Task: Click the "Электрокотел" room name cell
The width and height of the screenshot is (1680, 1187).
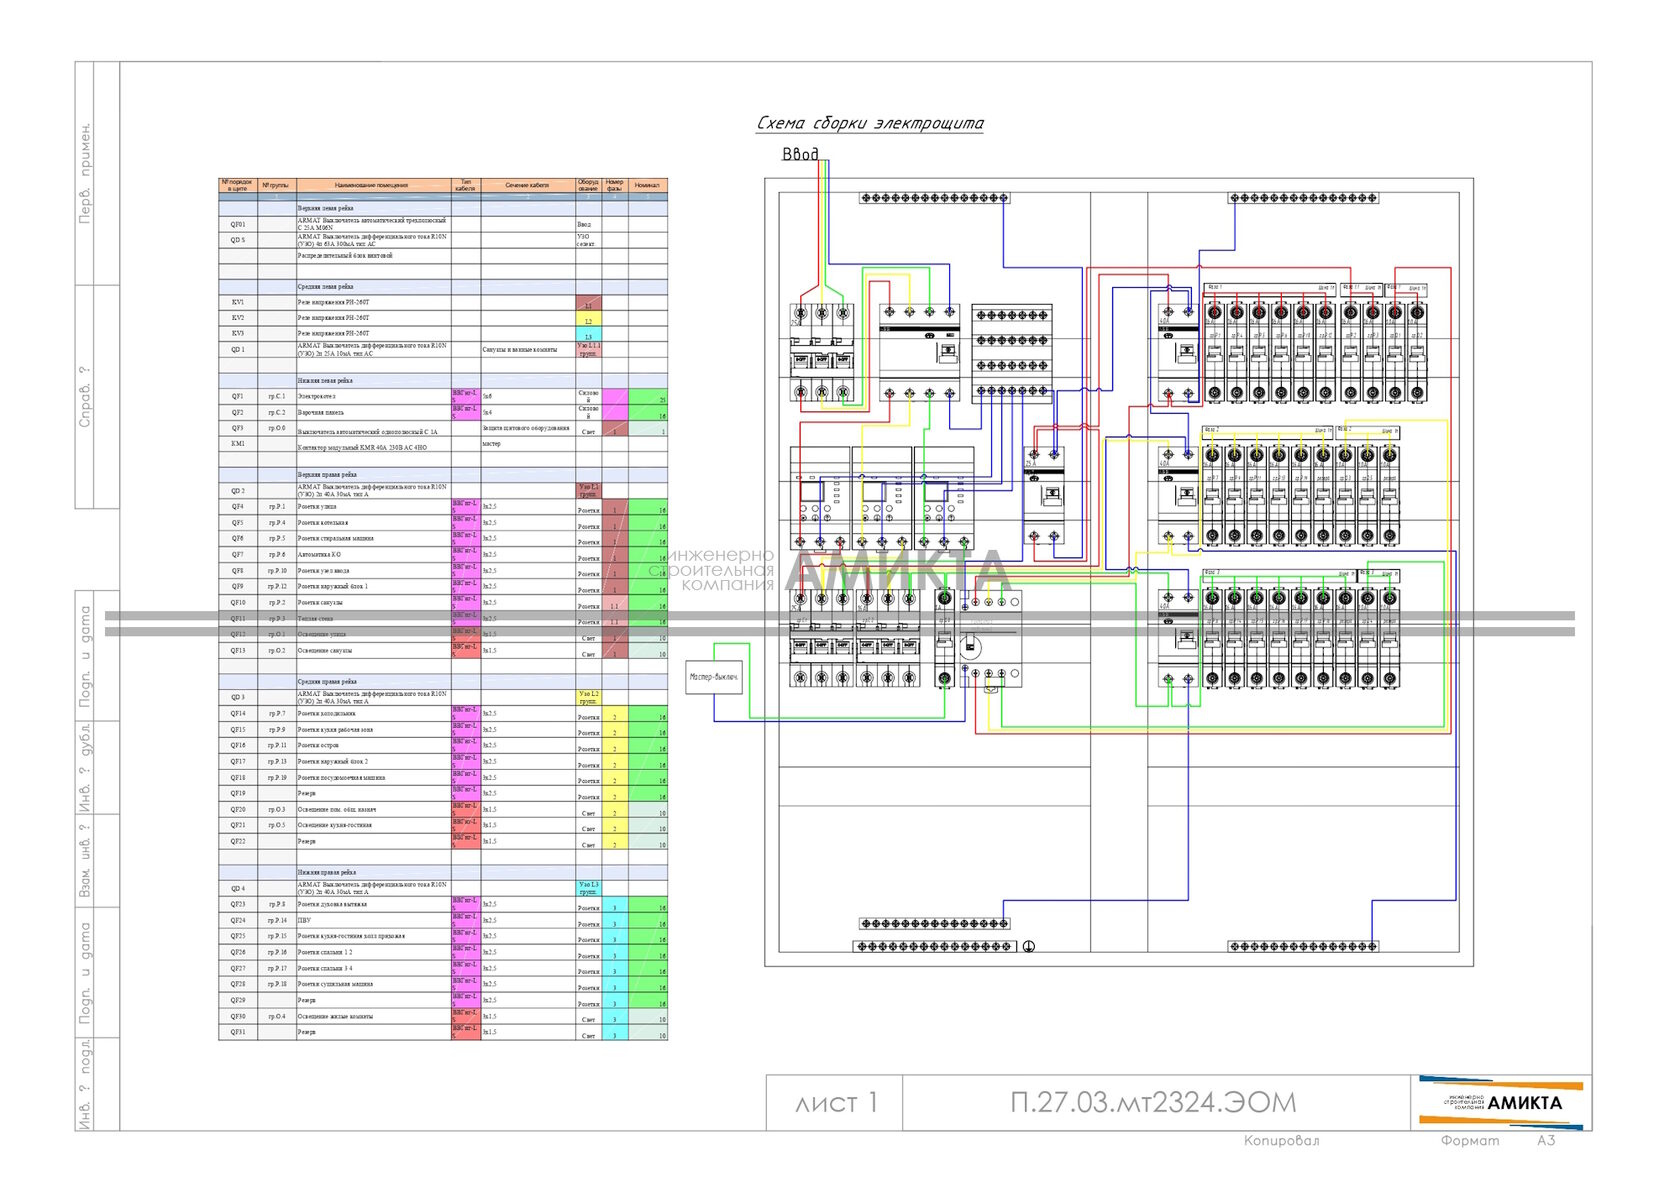Action: tap(373, 397)
